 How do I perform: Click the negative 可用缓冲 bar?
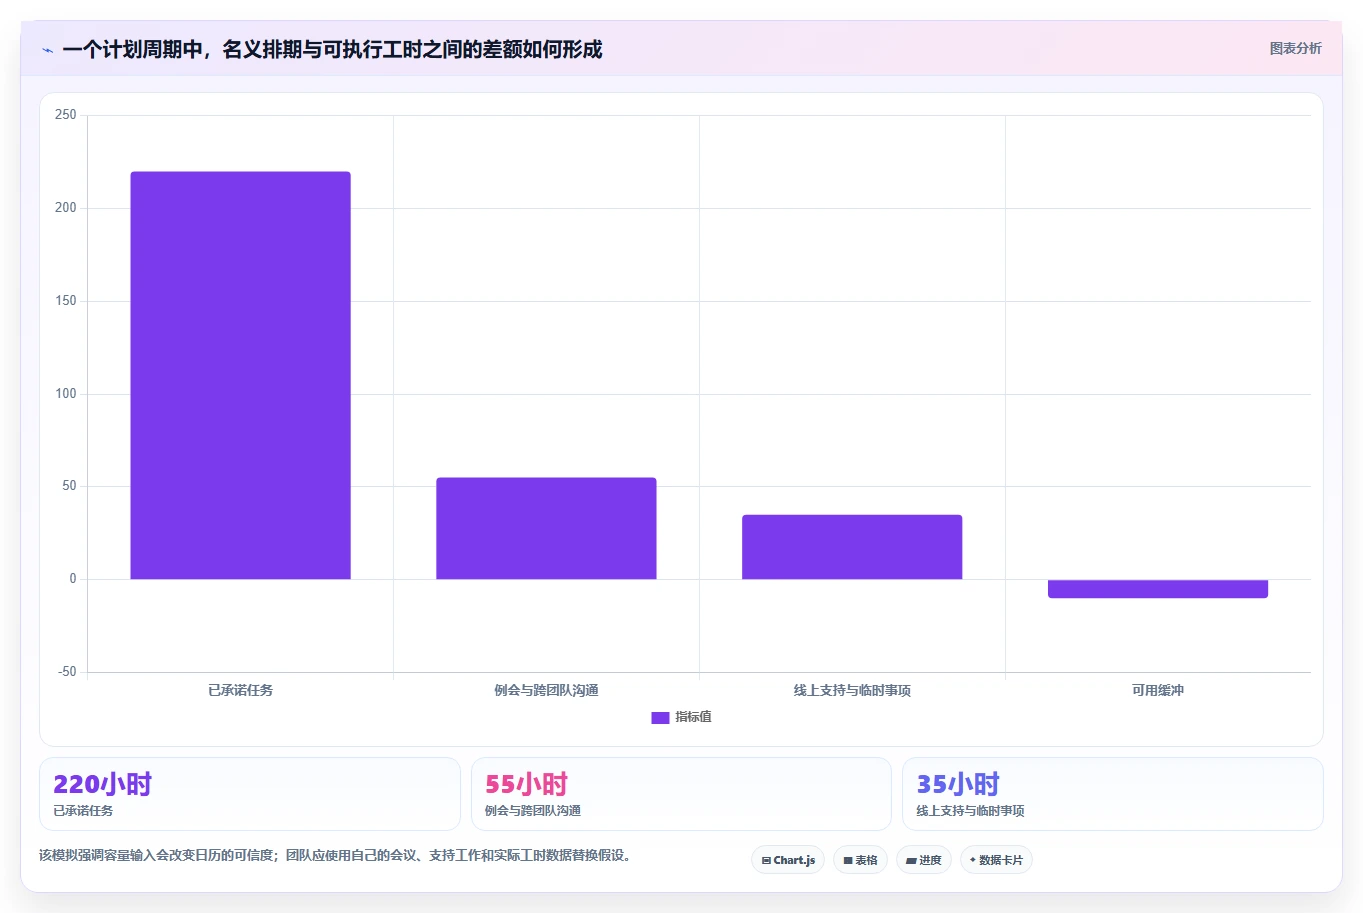[x=1158, y=589]
